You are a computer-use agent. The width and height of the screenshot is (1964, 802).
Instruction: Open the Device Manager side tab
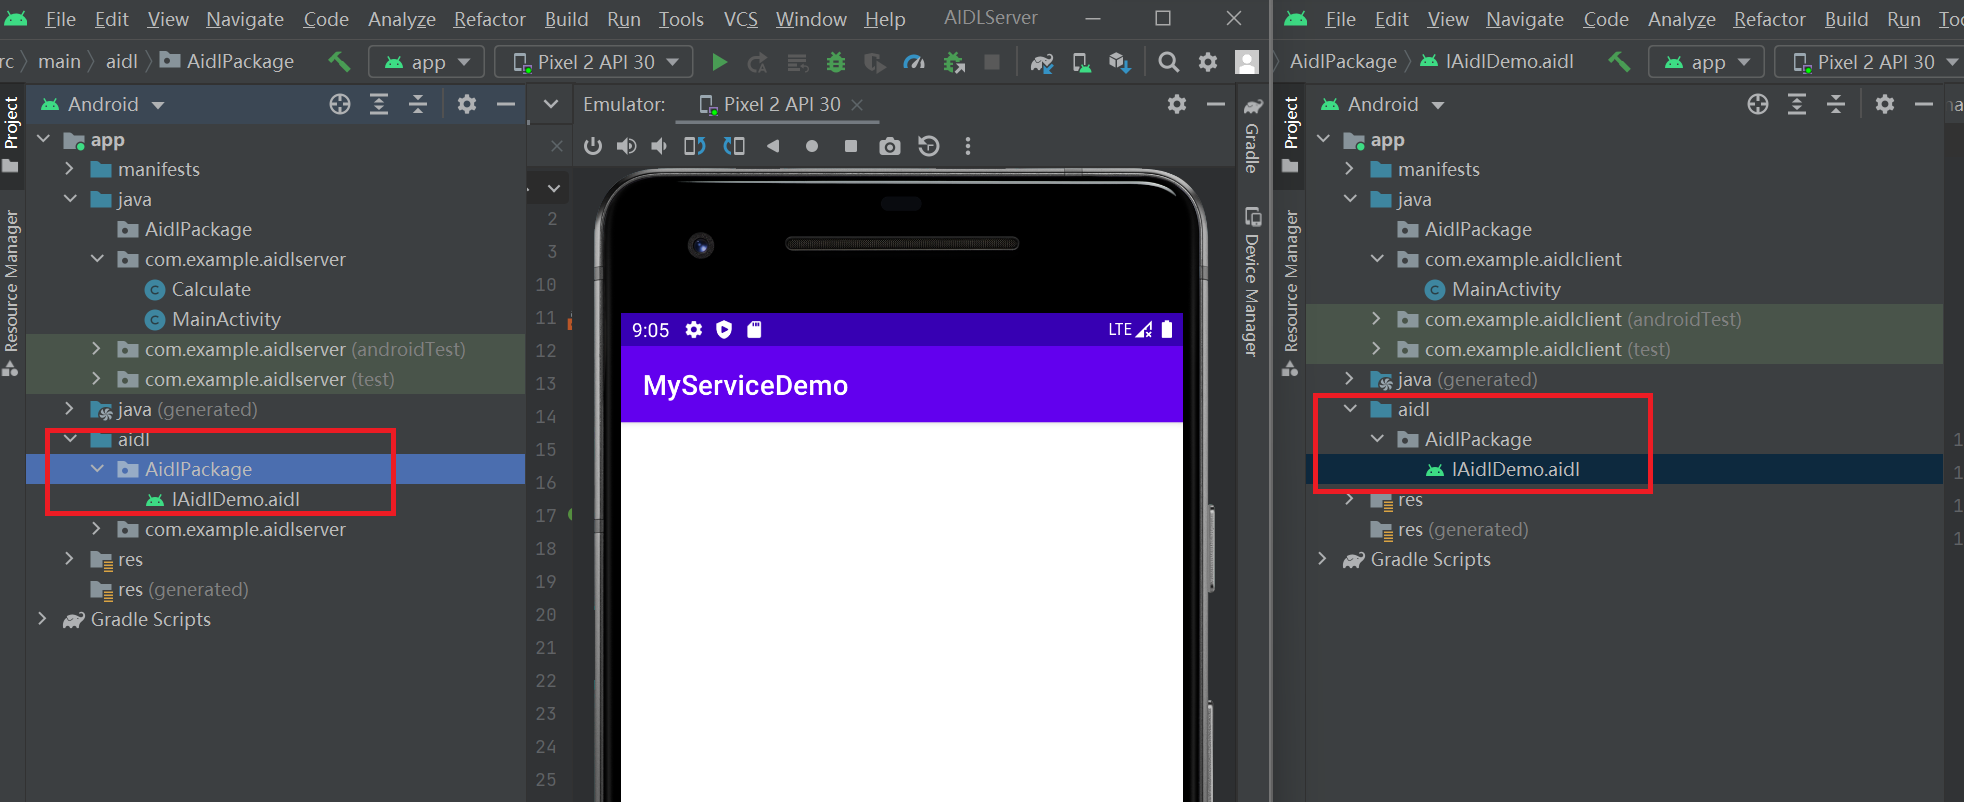[x=1252, y=282]
